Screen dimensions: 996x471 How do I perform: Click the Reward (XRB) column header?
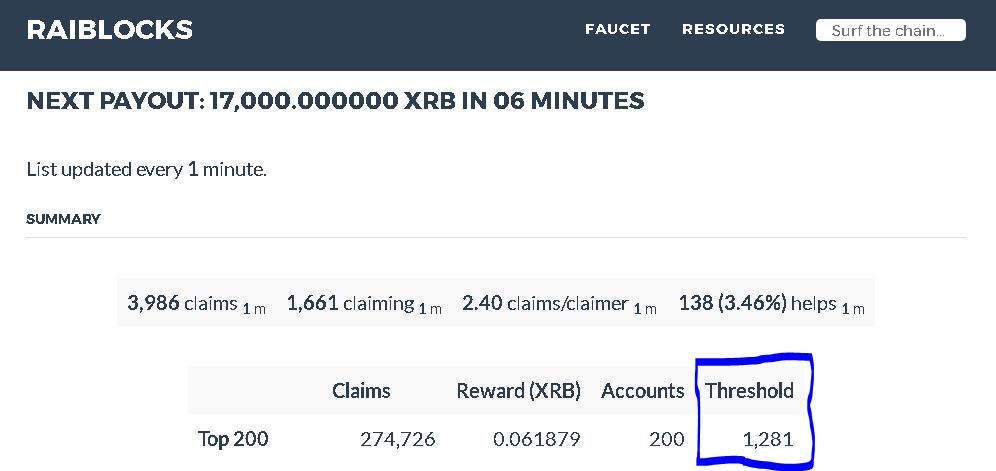(x=518, y=391)
